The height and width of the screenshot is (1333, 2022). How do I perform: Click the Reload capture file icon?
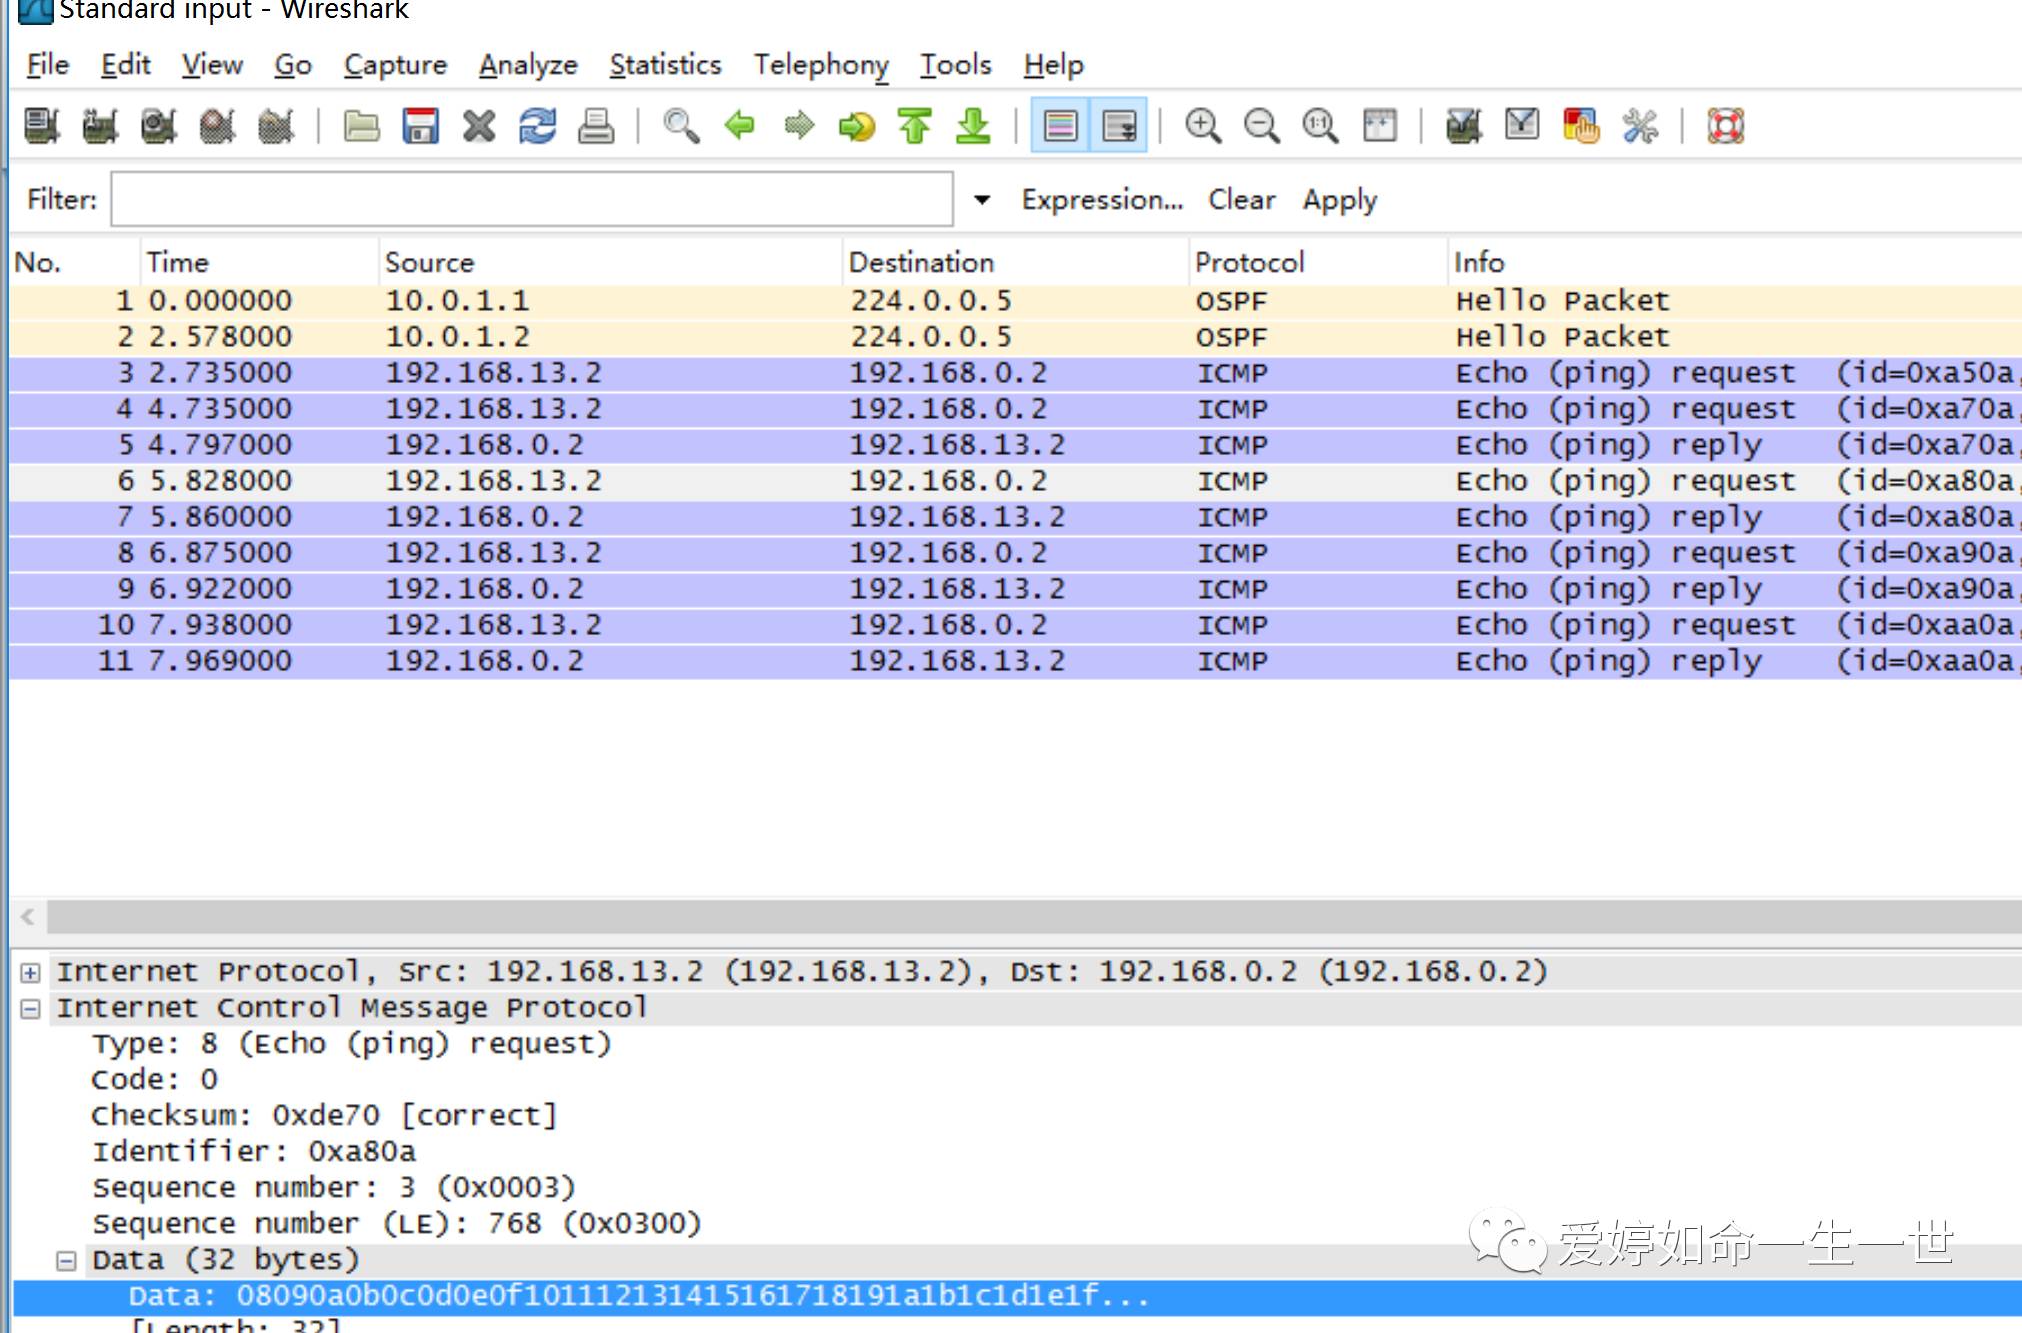[537, 127]
